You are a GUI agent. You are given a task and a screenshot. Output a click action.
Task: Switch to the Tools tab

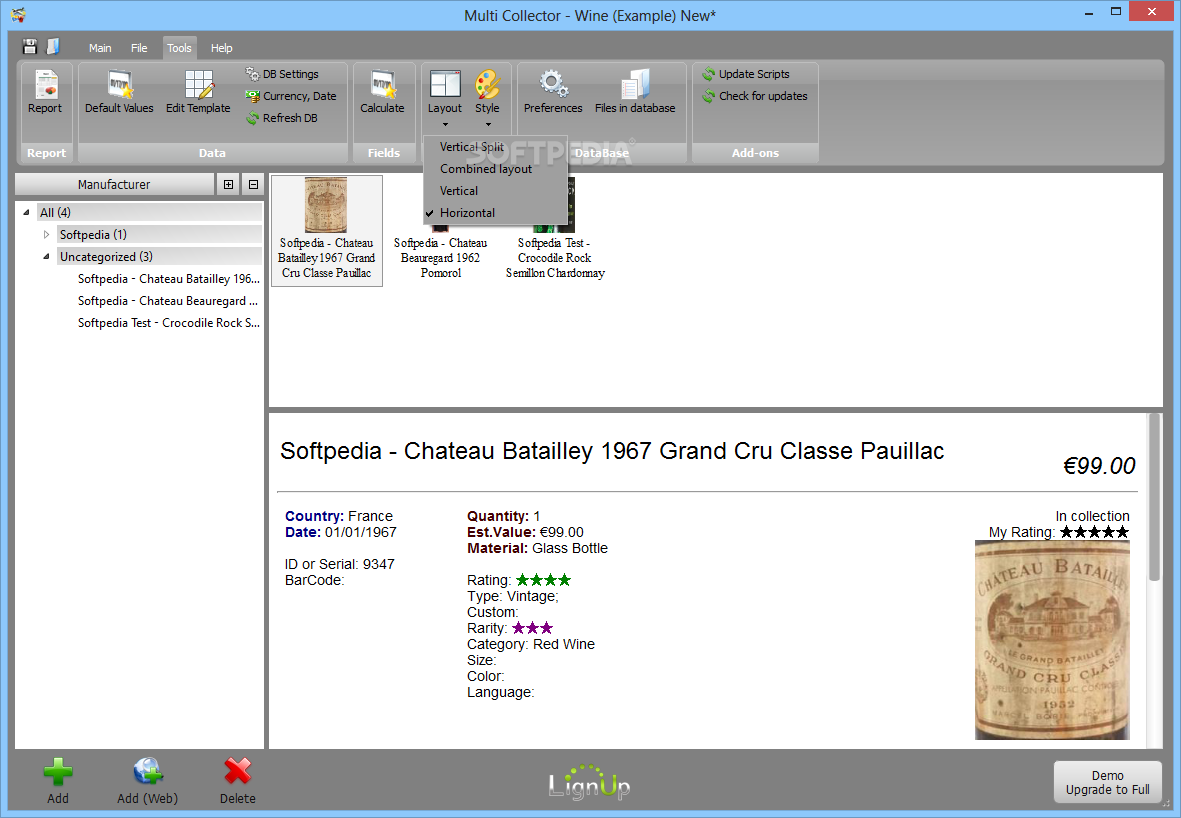(x=179, y=47)
